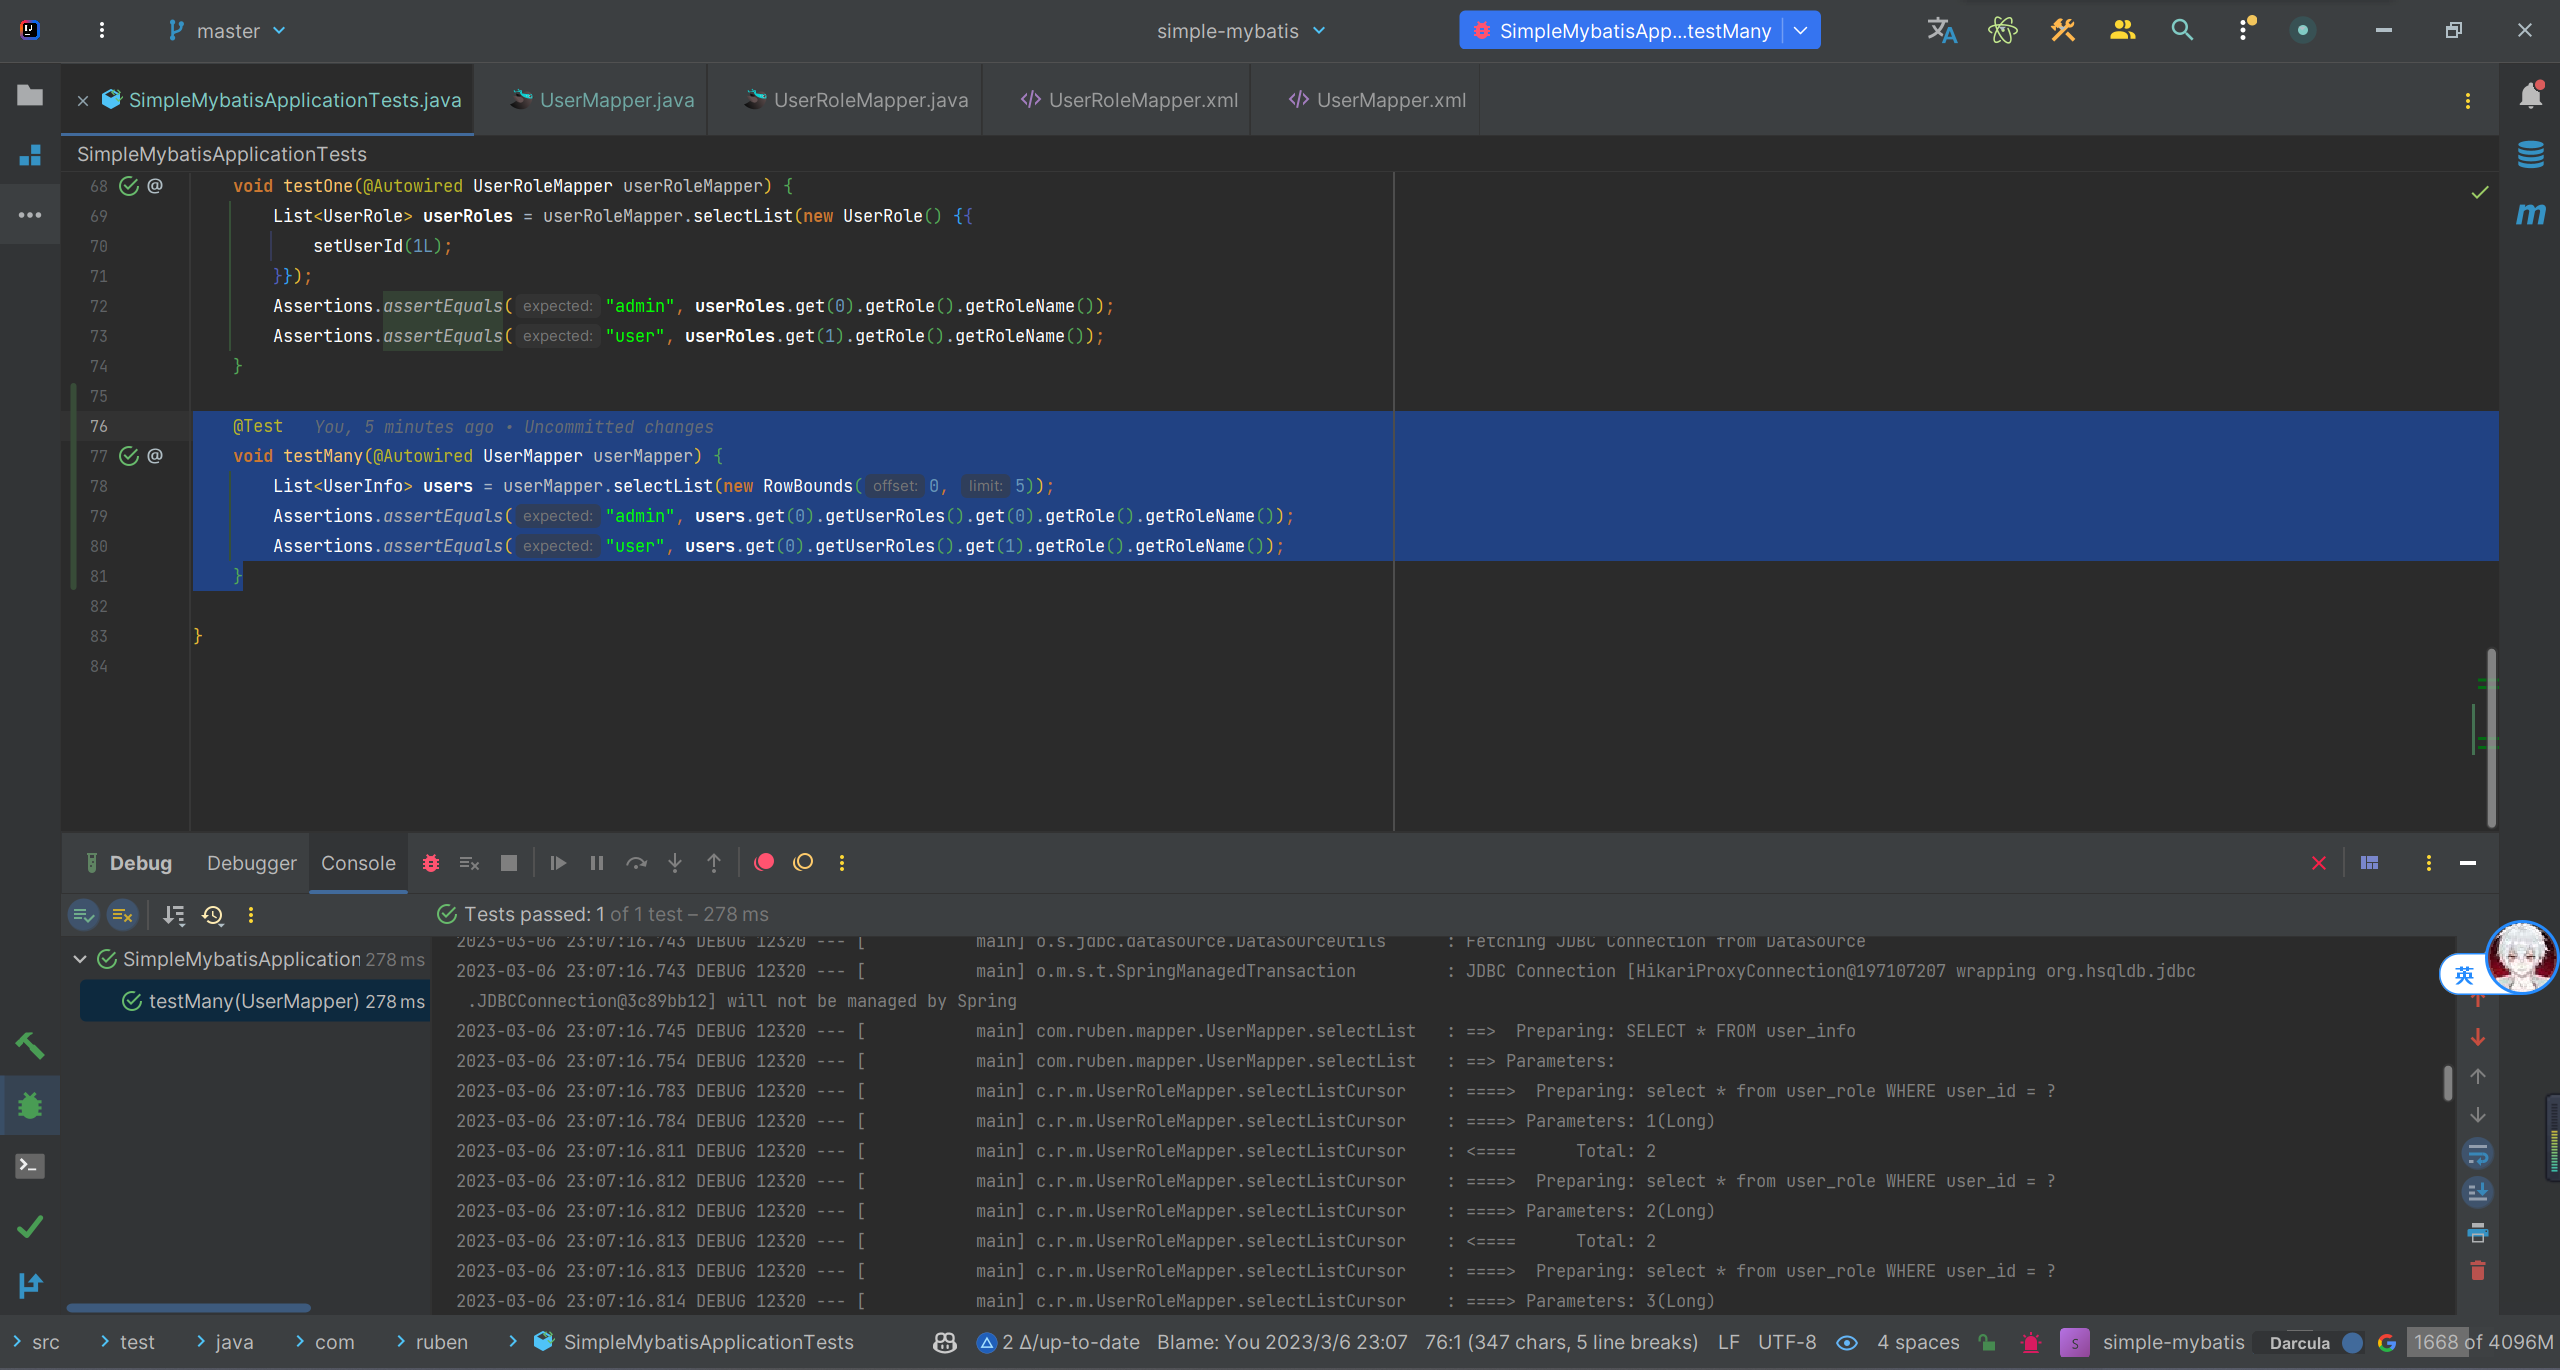This screenshot has height=1370, width=2560.
Task: Rerun the debug session with the bug icon
Action: coord(431,863)
